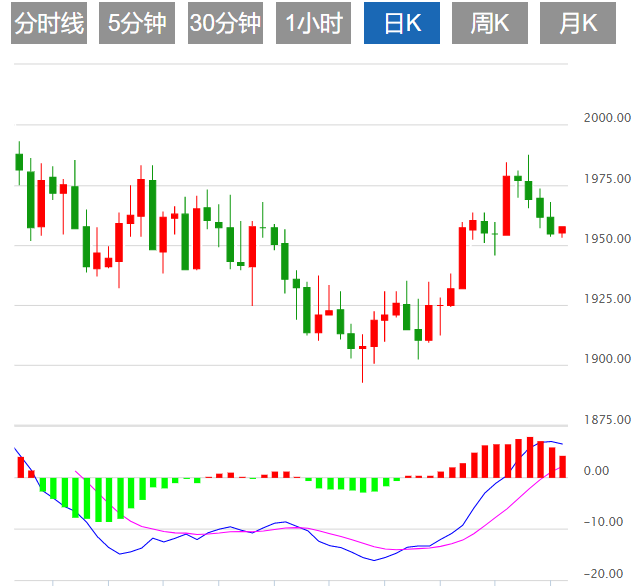Click the first green candle at chart's left edge
The image size is (639, 586).
click(x=19, y=162)
